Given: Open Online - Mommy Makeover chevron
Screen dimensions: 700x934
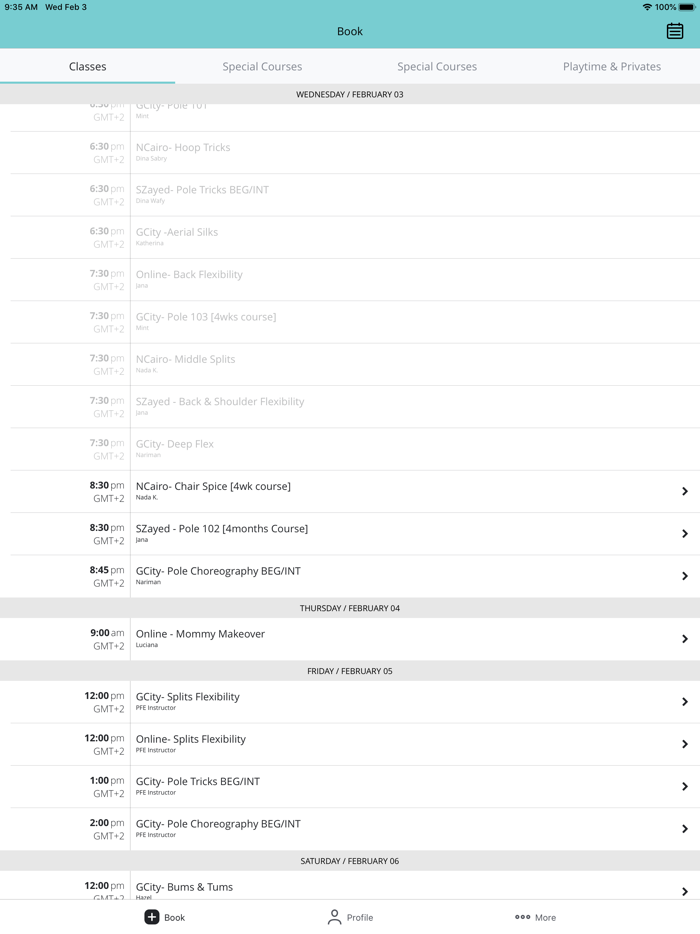Looking at the screenshot, I should coord(685,639).
